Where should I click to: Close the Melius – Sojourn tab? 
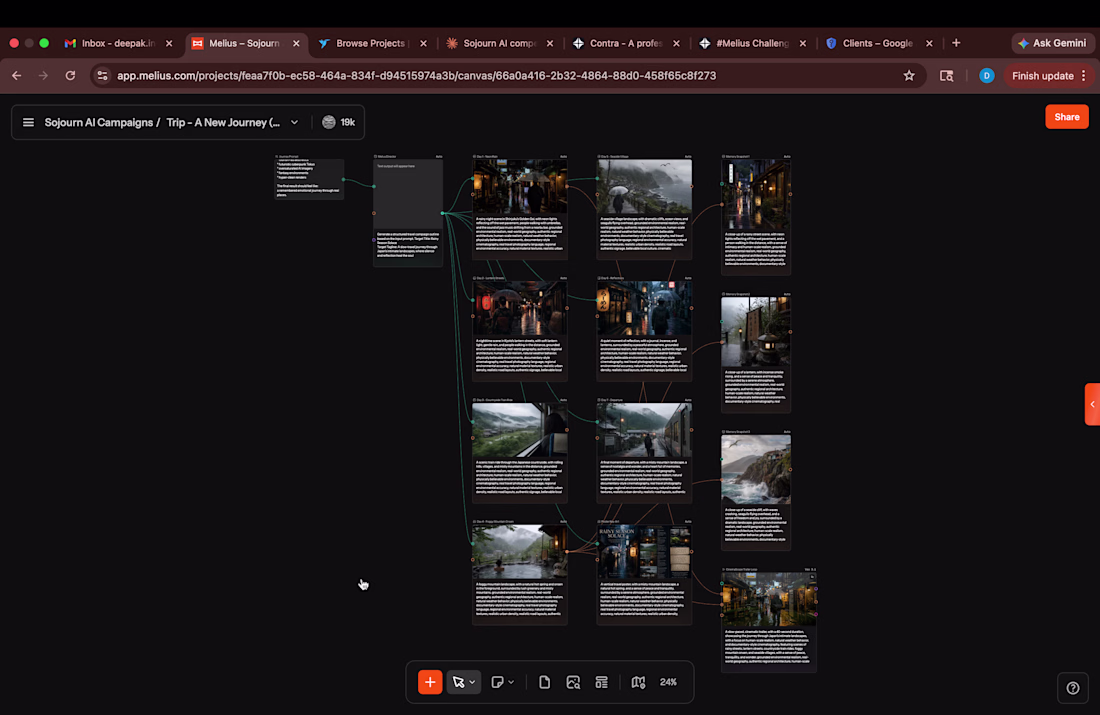296,43
